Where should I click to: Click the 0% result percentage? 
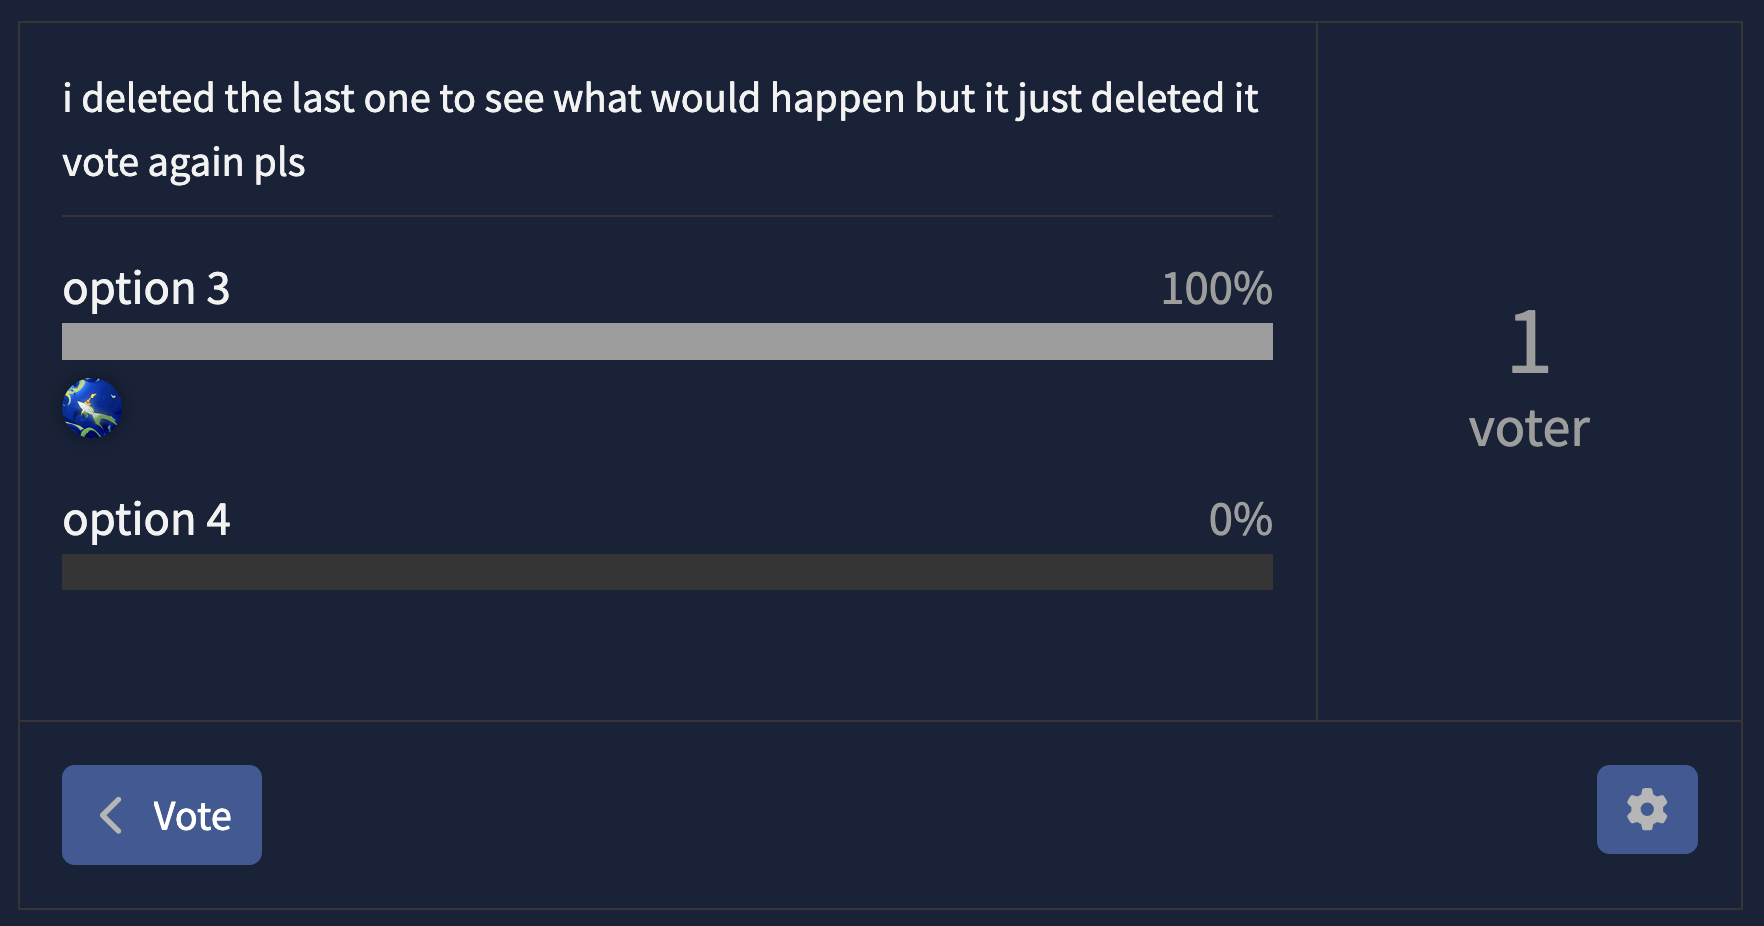coord(1240,520)
